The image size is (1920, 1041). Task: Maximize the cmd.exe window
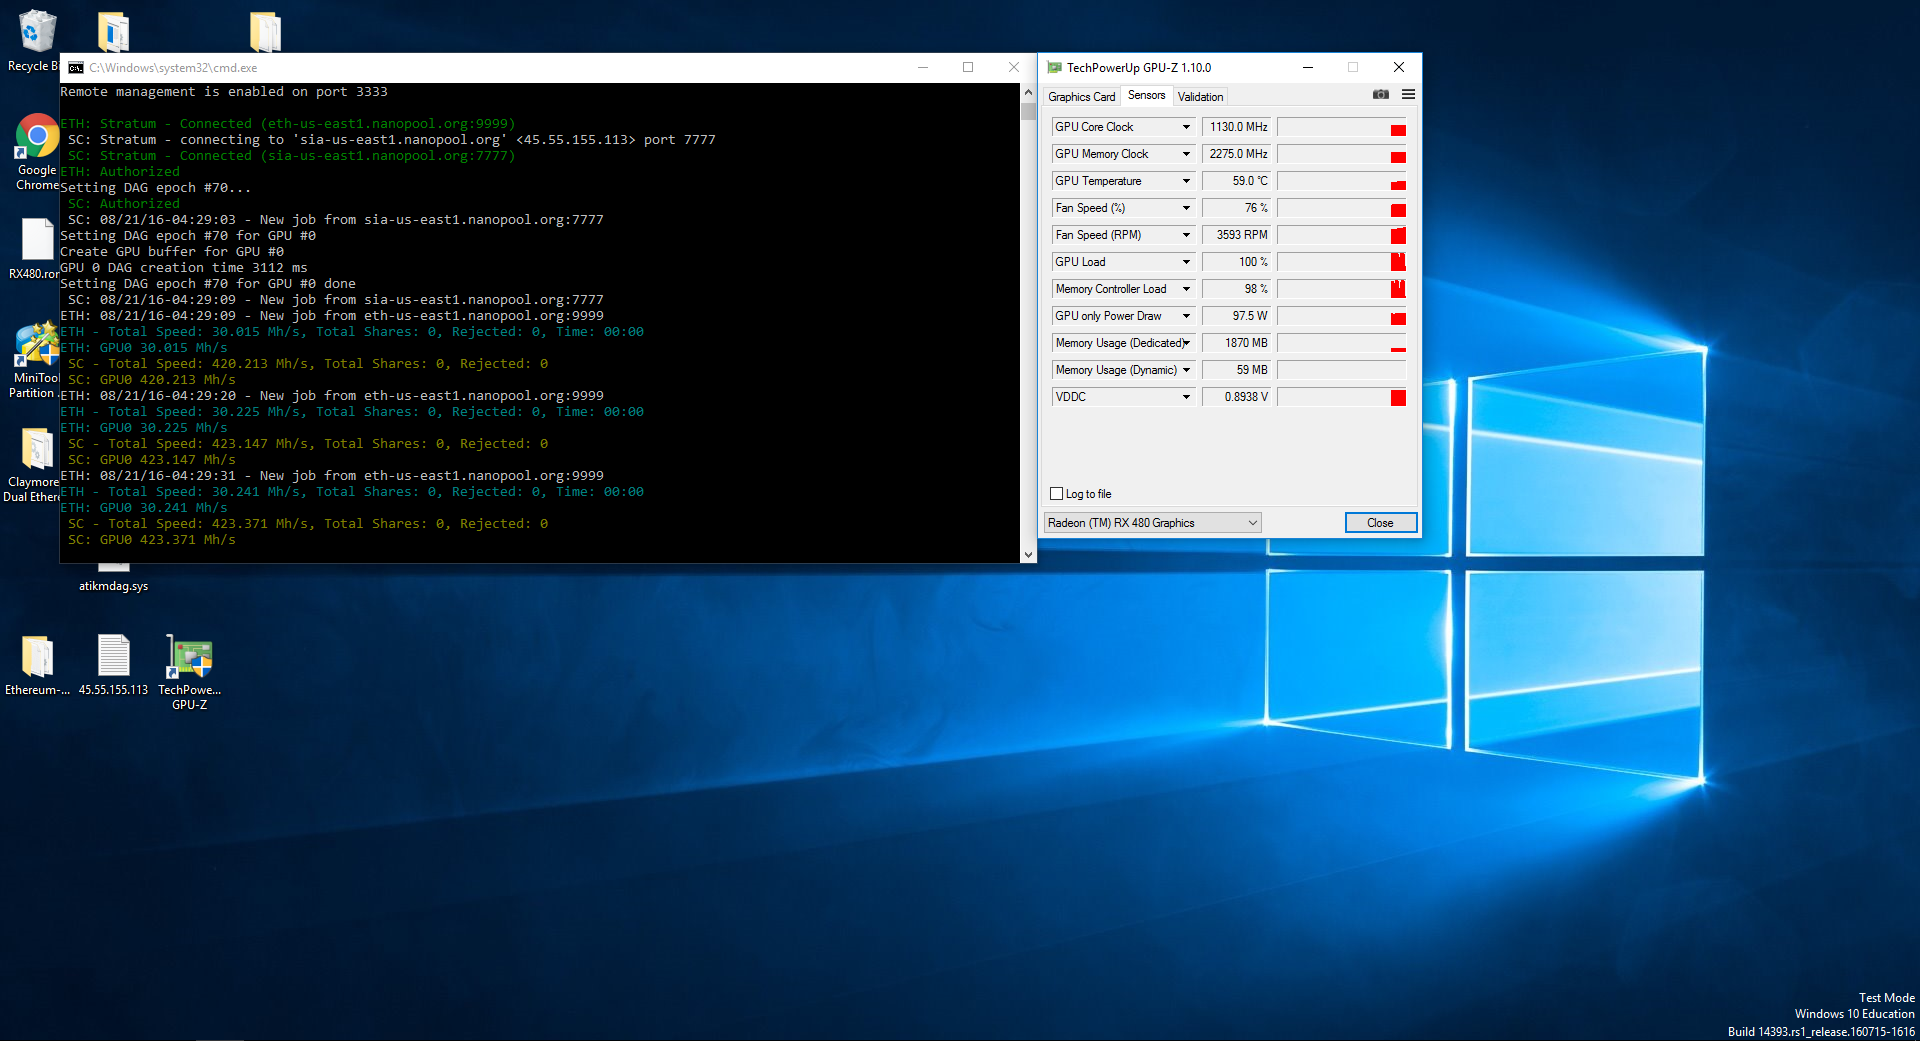968,68
